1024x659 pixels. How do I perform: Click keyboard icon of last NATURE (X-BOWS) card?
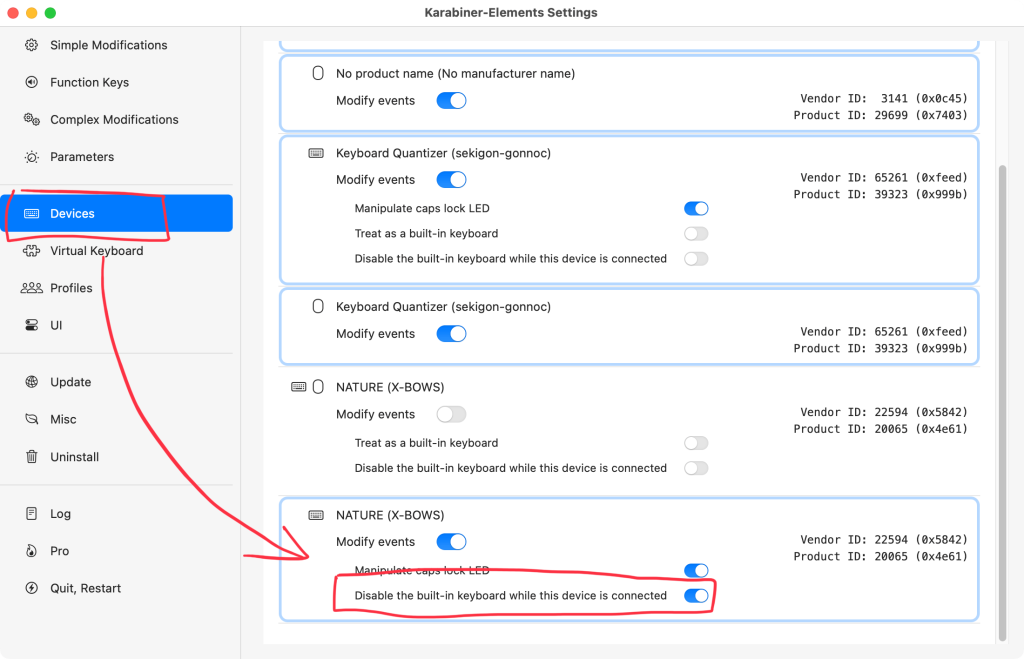point(316,515)
